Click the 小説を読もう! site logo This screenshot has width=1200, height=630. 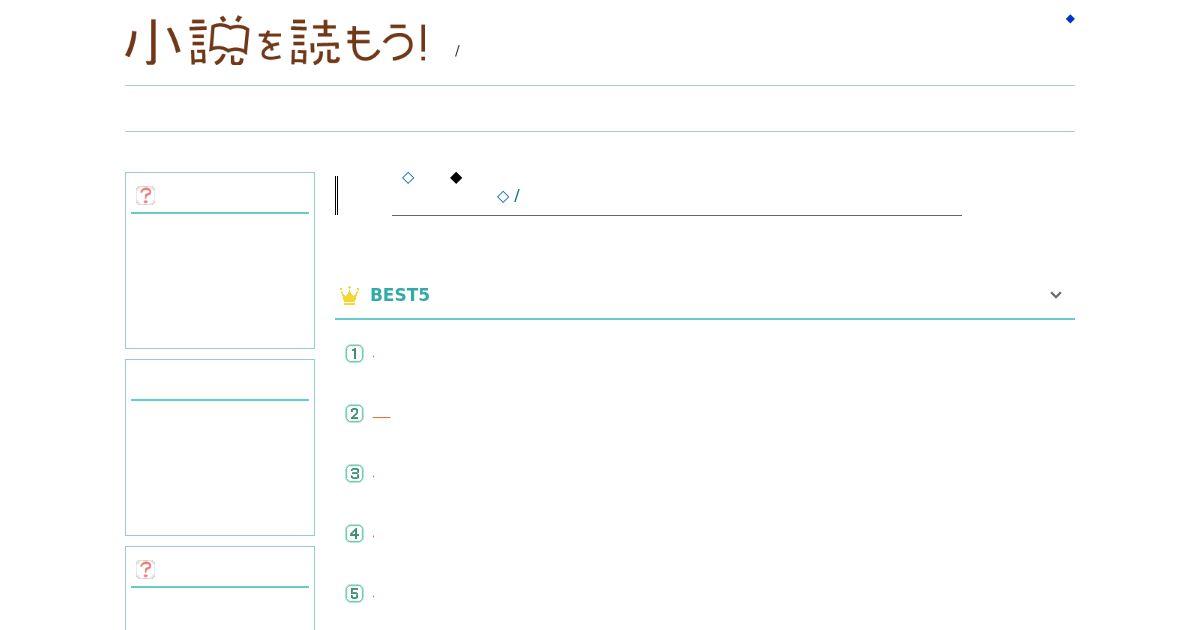click(277, 42)
